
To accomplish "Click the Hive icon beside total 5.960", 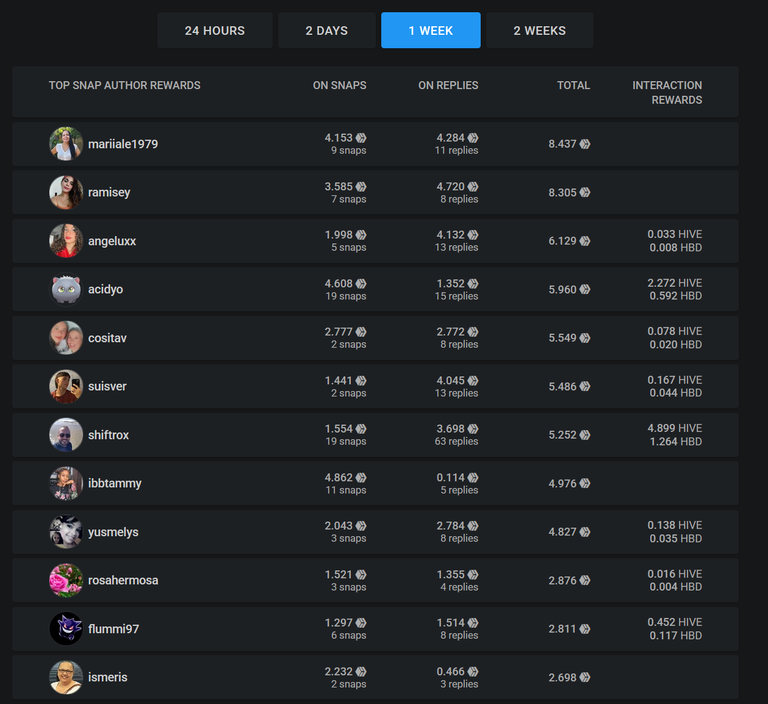I will click(x=585, y=290).
